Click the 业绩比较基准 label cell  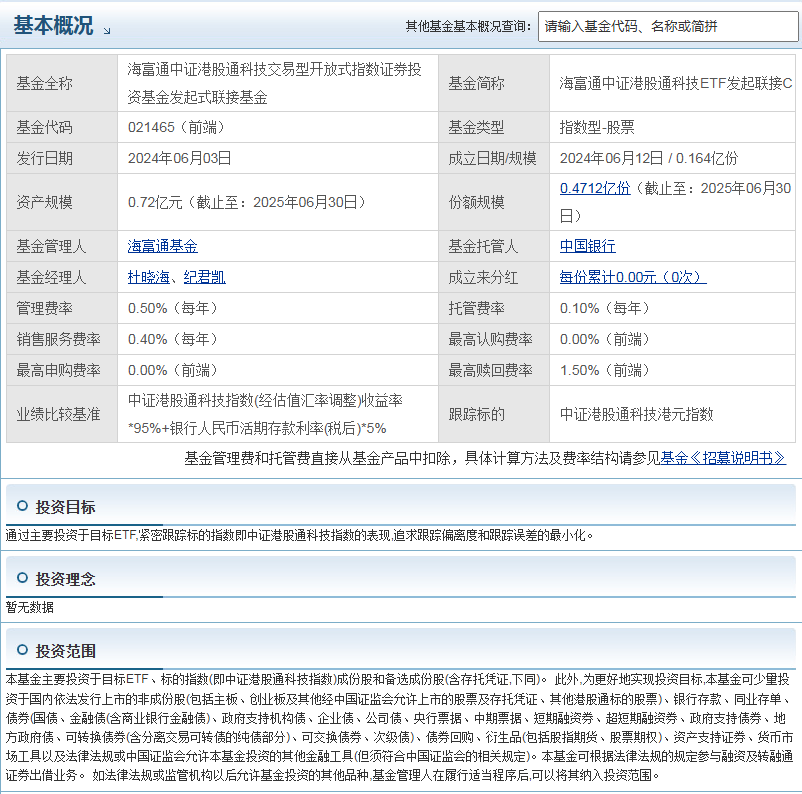pyautogui.click(x=62, y=414)
